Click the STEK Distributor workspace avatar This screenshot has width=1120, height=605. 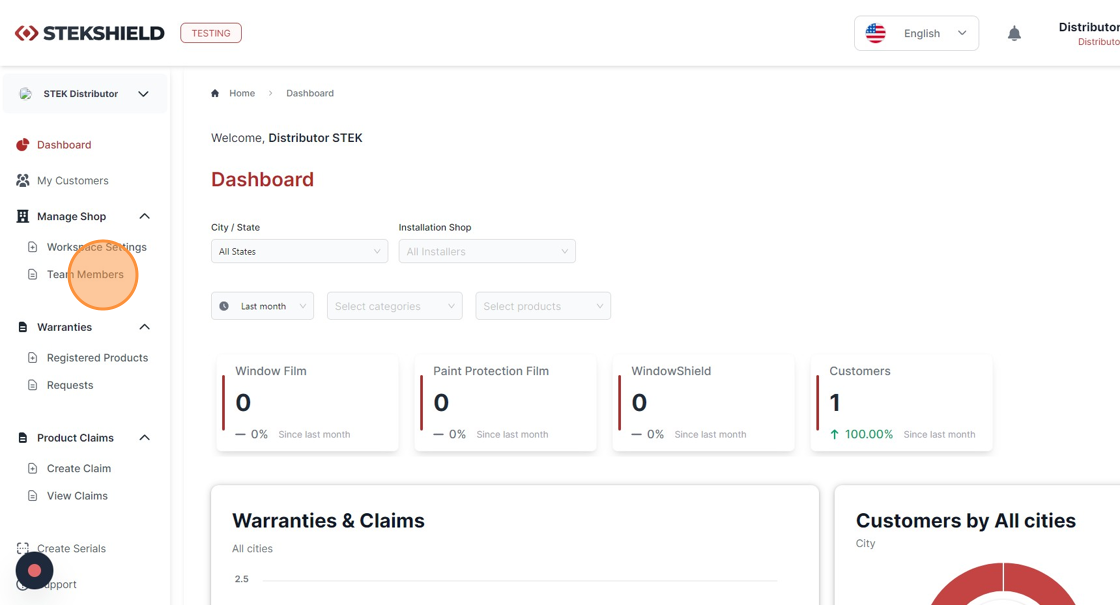tap(26, 94)
